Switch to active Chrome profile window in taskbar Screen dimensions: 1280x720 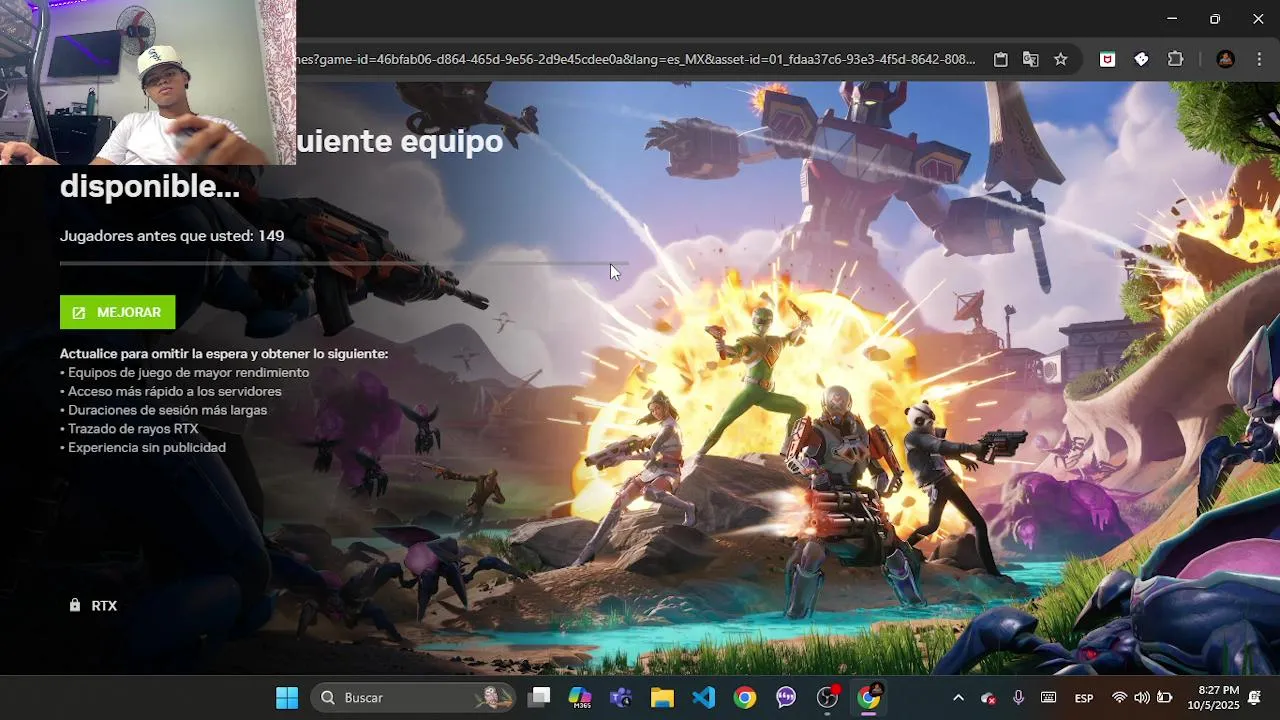870,698
